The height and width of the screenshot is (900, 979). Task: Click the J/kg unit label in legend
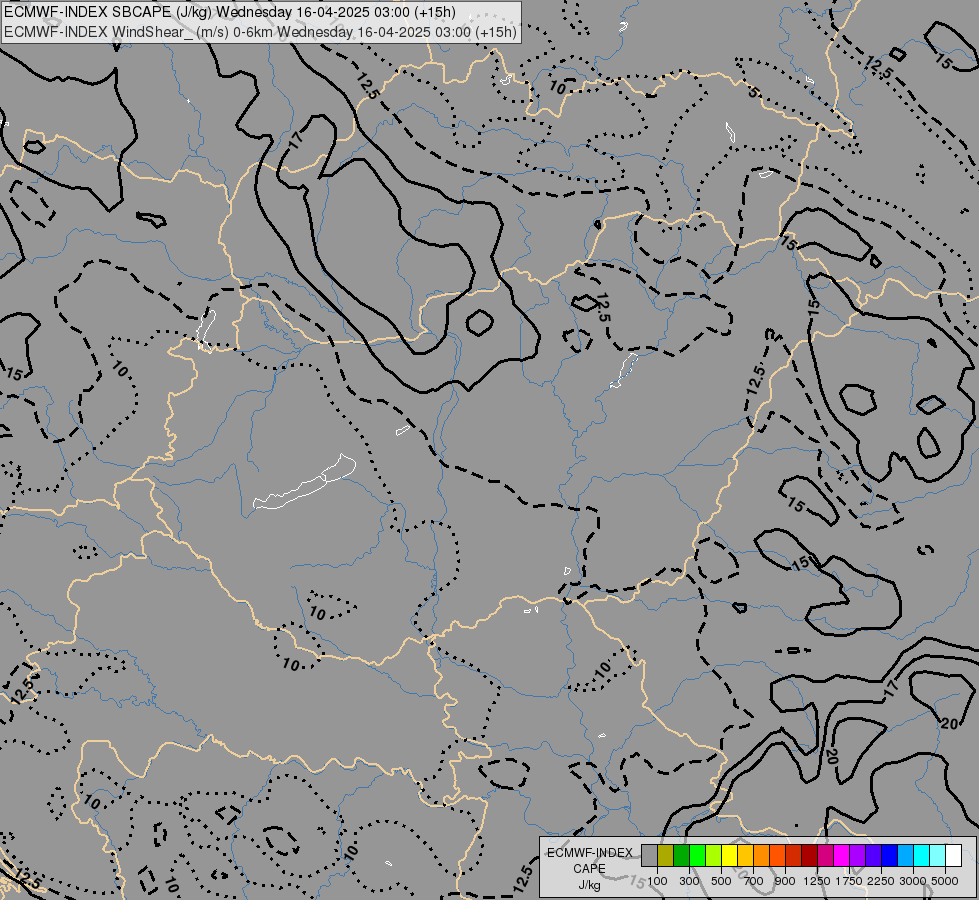[589, 885]
